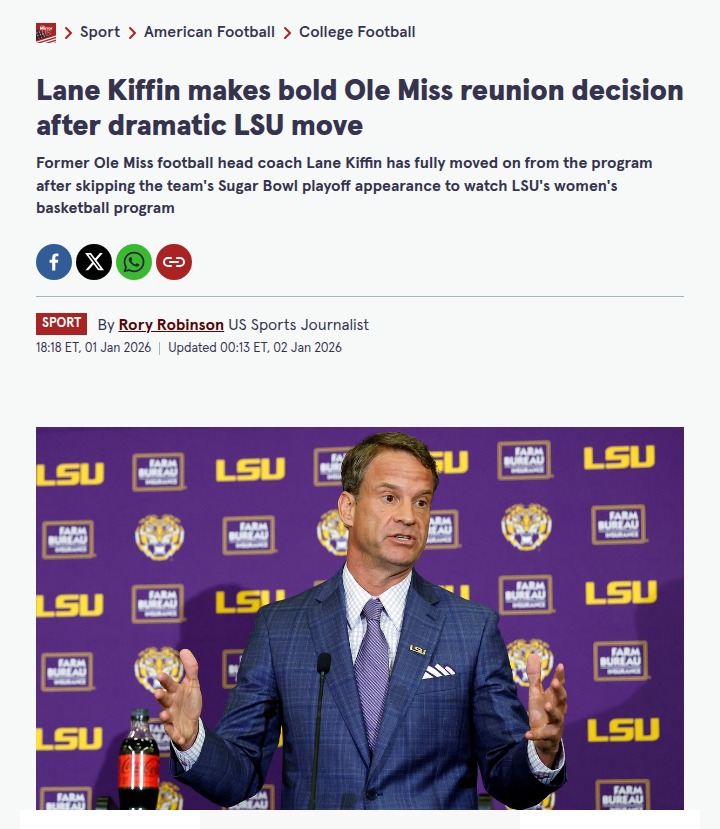
Task: Click the chevron before the Sport breadcrumb
Action: (x=69, y=33)
